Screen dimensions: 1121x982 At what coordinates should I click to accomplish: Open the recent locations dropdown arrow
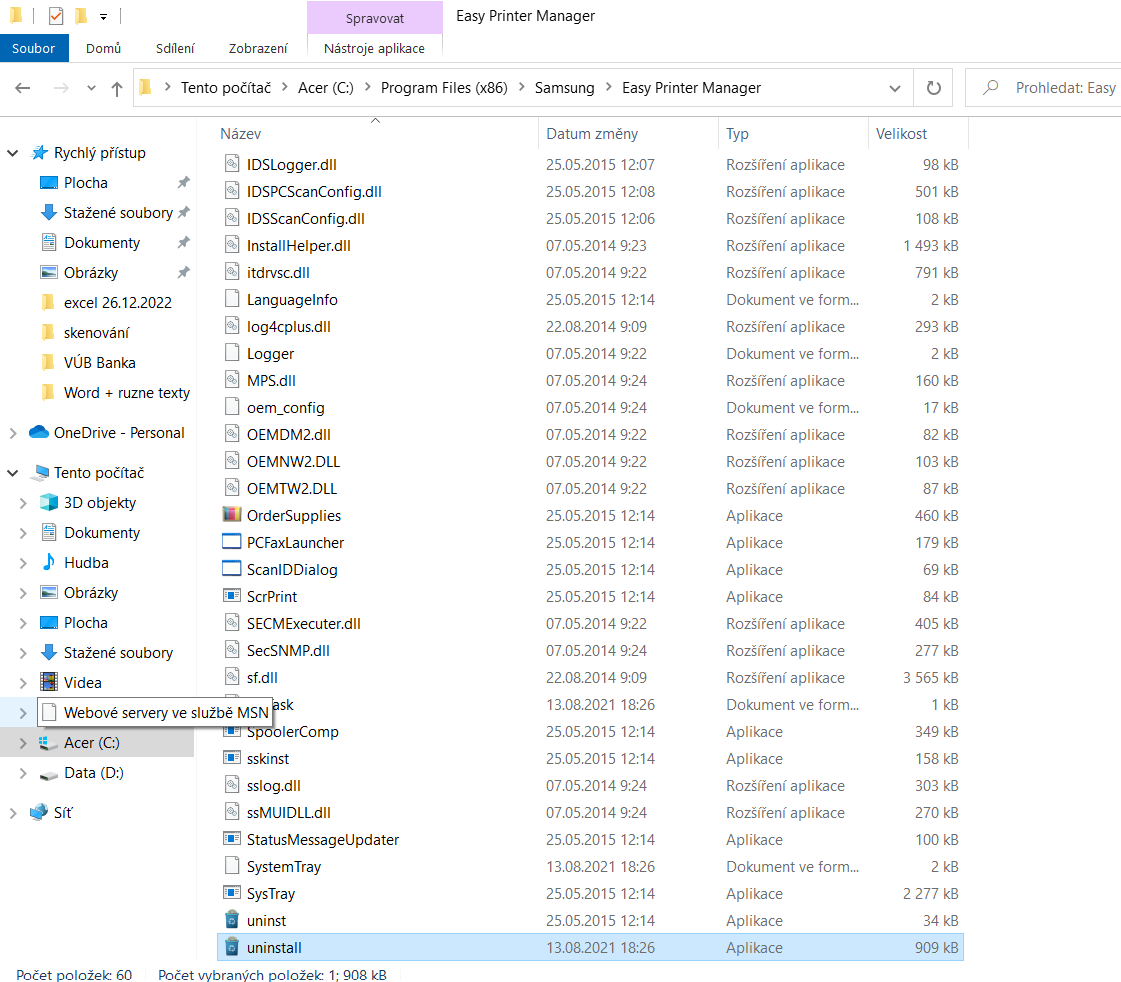pyautogui.click(x=91, y=88)
